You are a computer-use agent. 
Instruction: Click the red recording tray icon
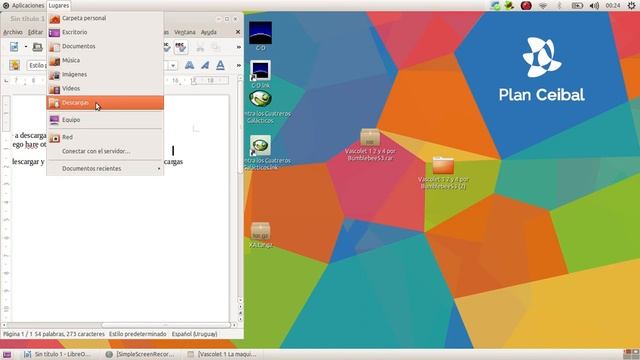(x=526, y=6)
